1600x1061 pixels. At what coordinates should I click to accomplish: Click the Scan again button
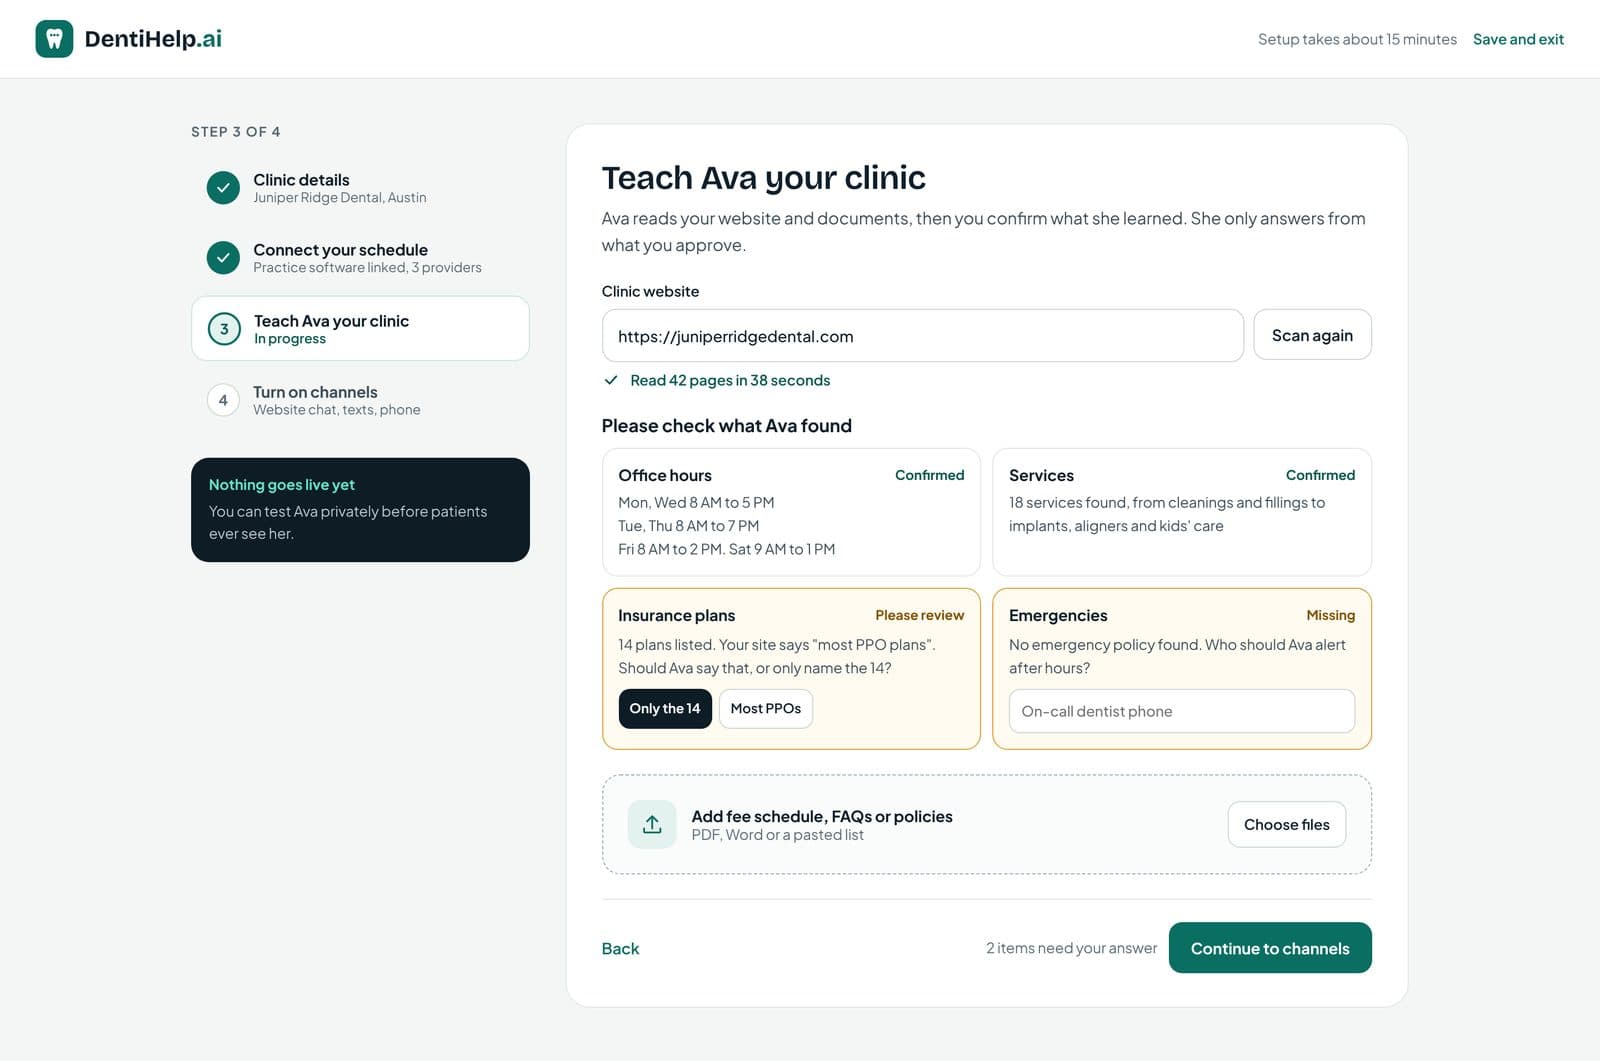coord(1312,335)
